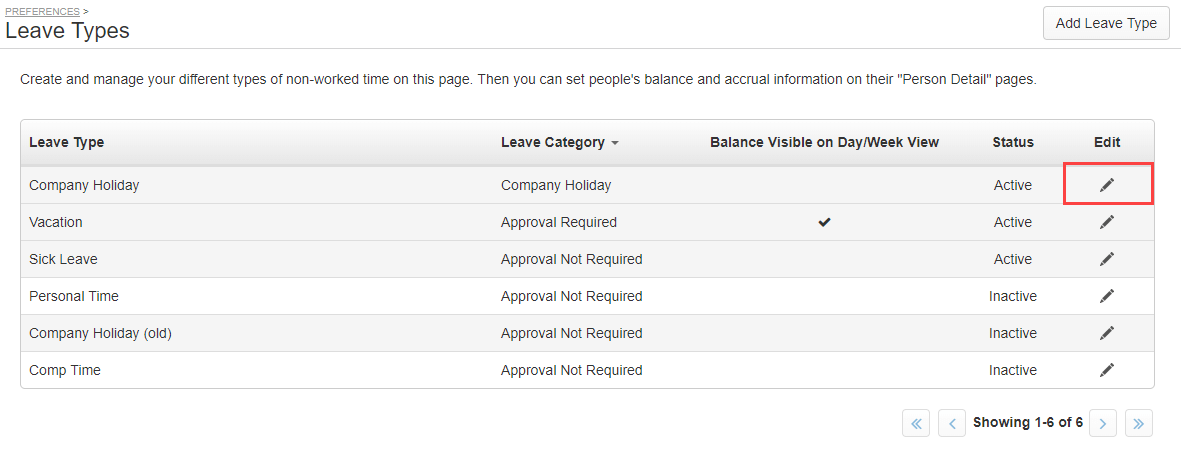Go to the previous page
Viewport: 1181px width, 456px height.
952,423
